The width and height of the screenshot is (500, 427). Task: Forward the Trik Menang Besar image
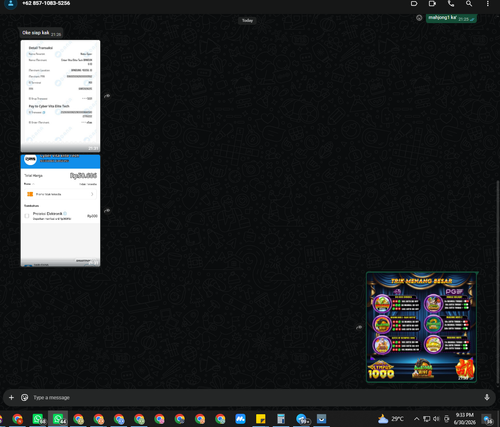(359, 327)
